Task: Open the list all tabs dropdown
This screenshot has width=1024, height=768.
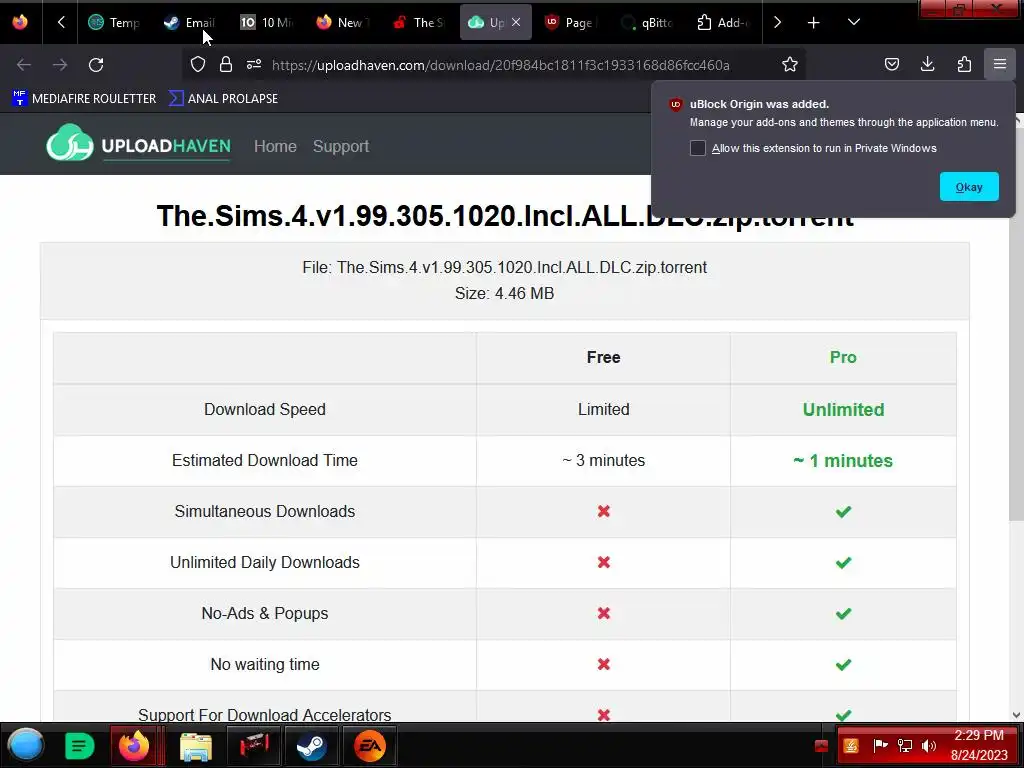Action: pos(854,22)
